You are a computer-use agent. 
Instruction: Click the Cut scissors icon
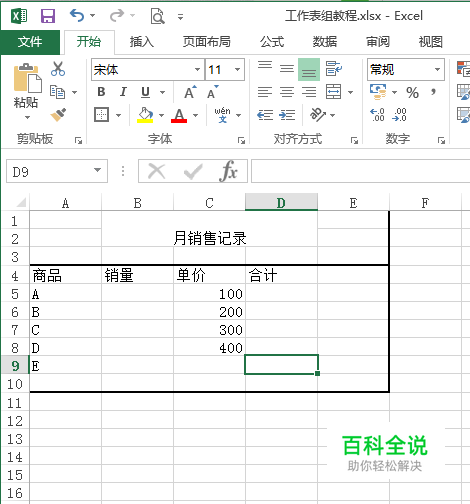click(58, 69)
